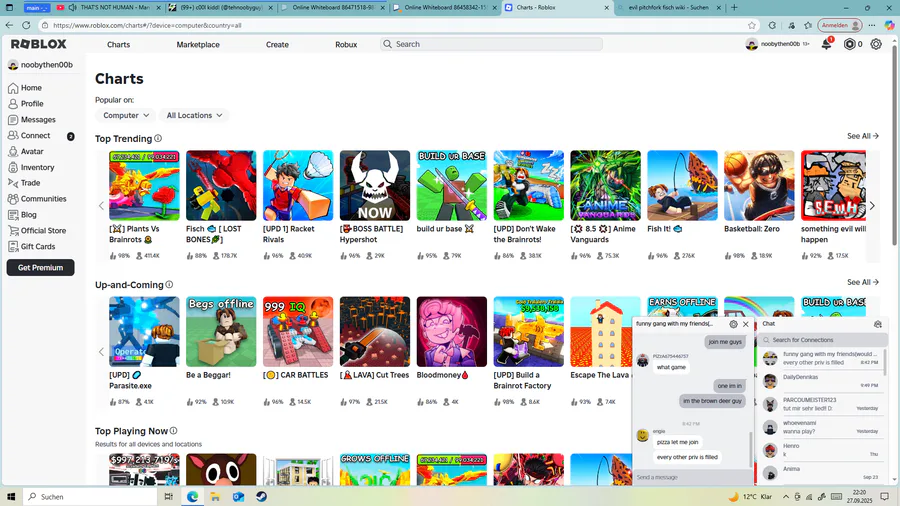This screenshot has height=506, width=900.
Task: Go back in browser history
Action: point(9,25)
